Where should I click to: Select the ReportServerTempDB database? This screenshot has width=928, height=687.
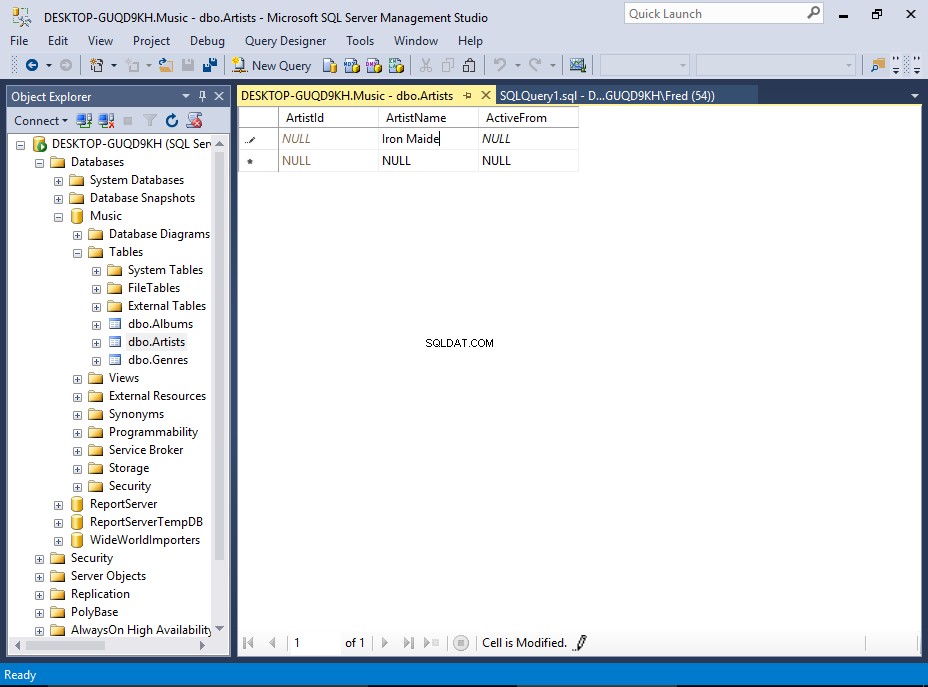[146, 522]
